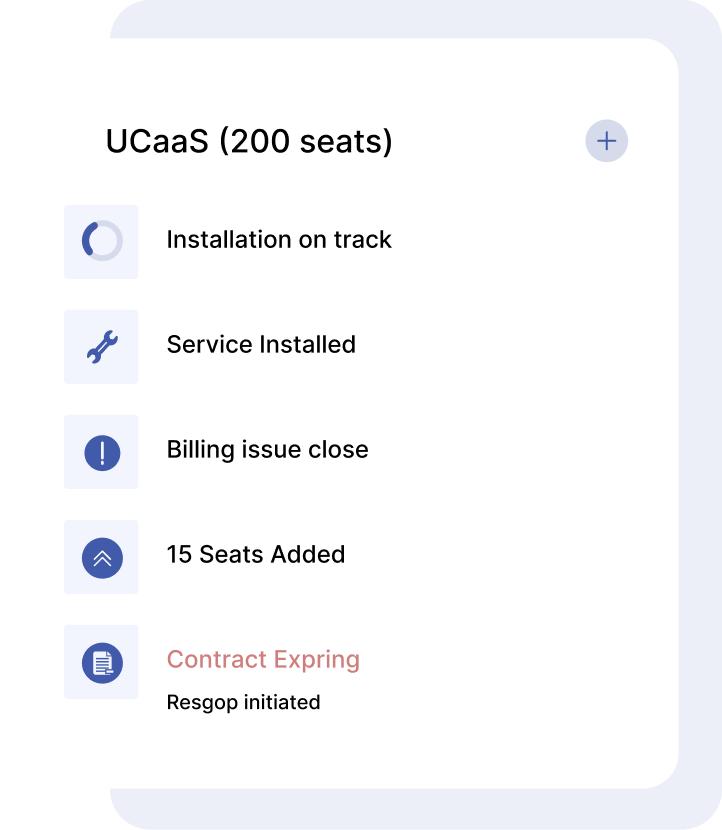
Task: Click the plus icon next to UCaaS heading
Action: 606,141
